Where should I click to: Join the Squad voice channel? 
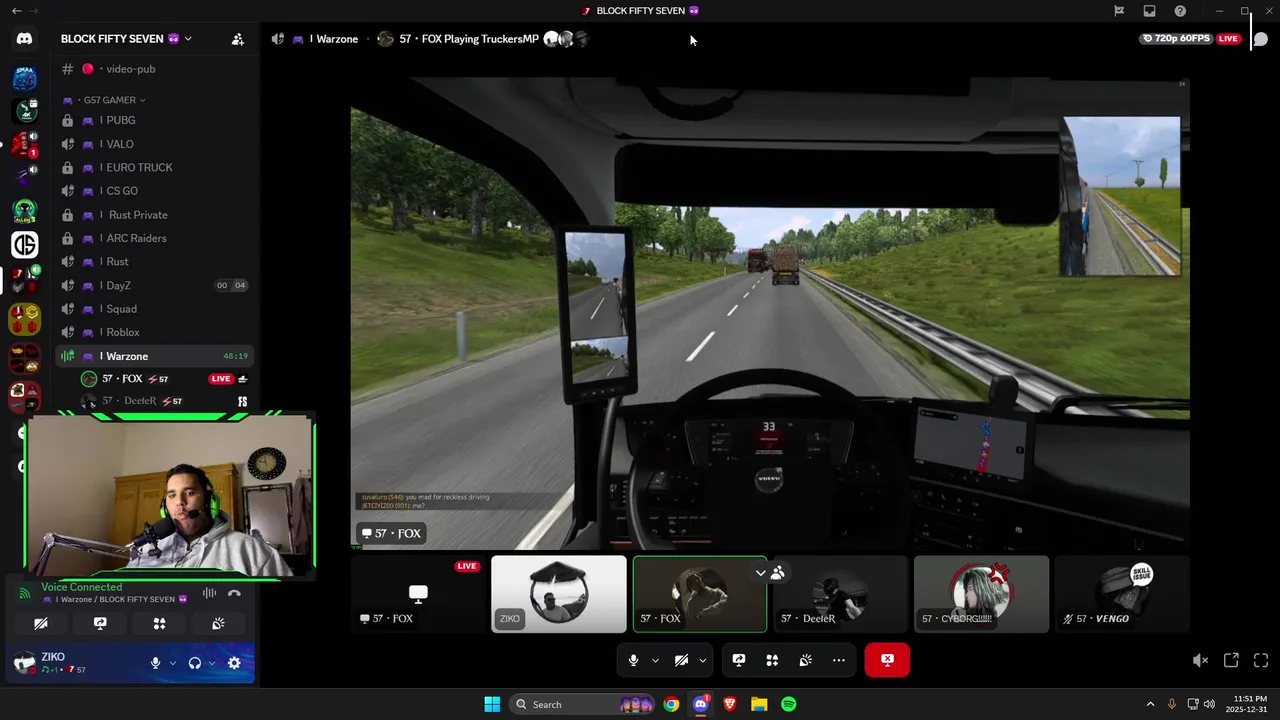(155, 309)
